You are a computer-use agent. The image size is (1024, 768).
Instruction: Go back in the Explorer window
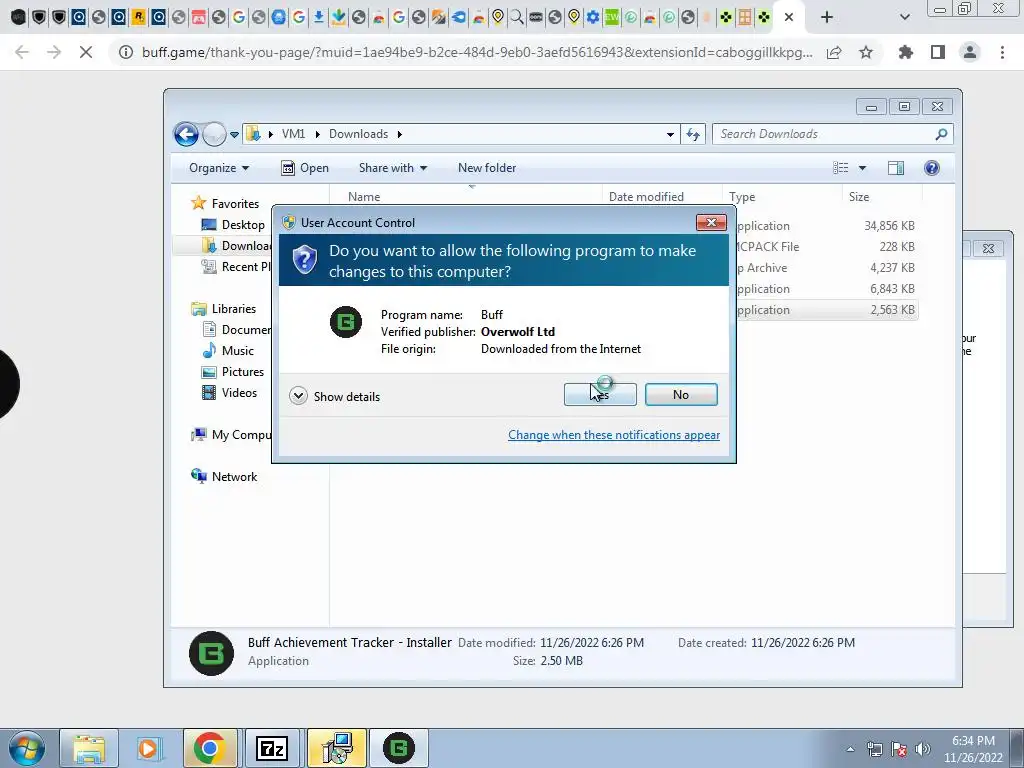(186, 135)
